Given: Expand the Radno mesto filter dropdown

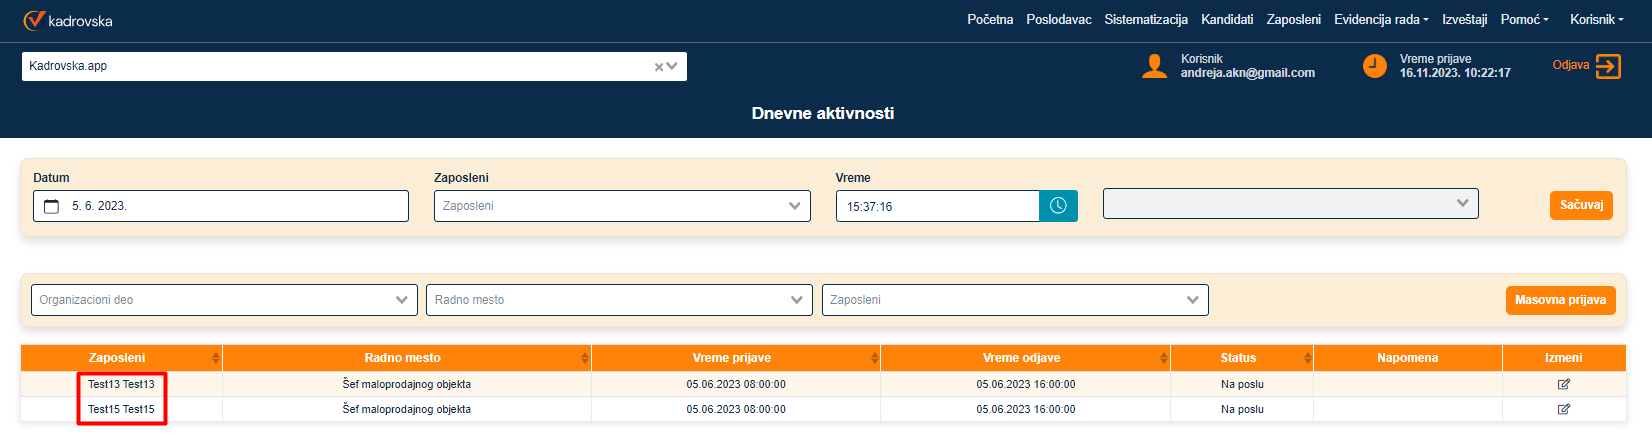Looking at the screenshot, I should point(619,300).
